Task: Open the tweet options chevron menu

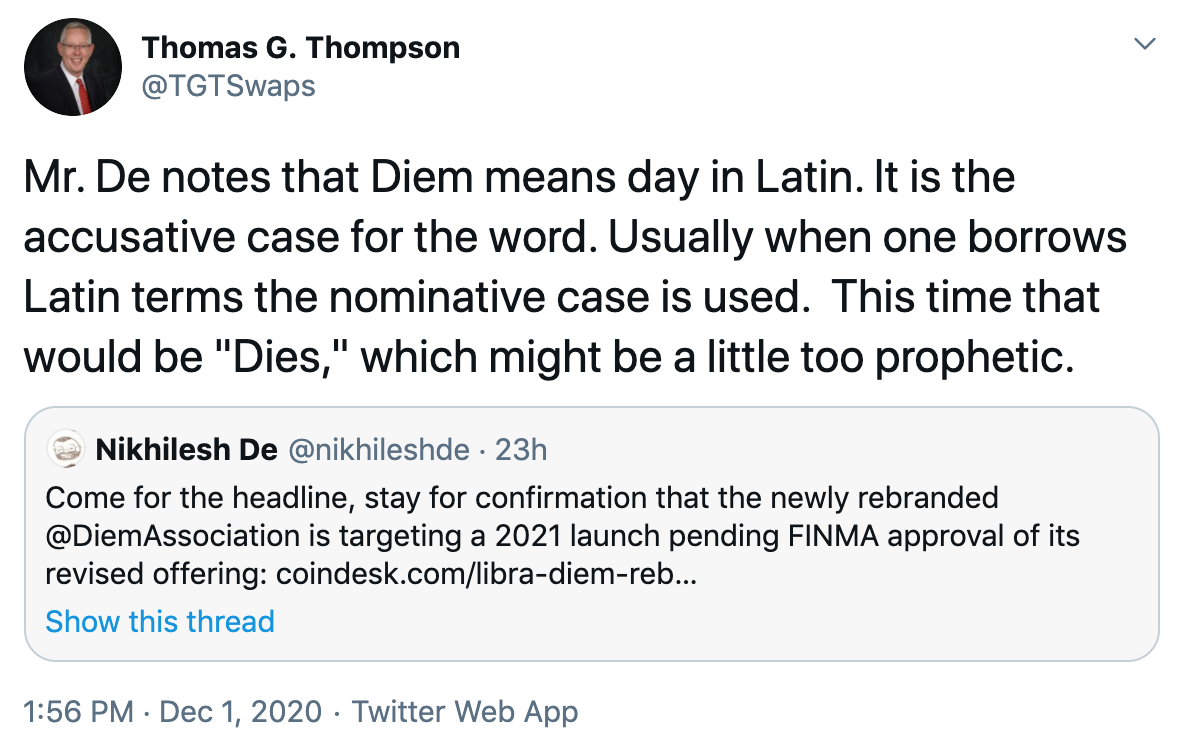Action: (1146, 44)
